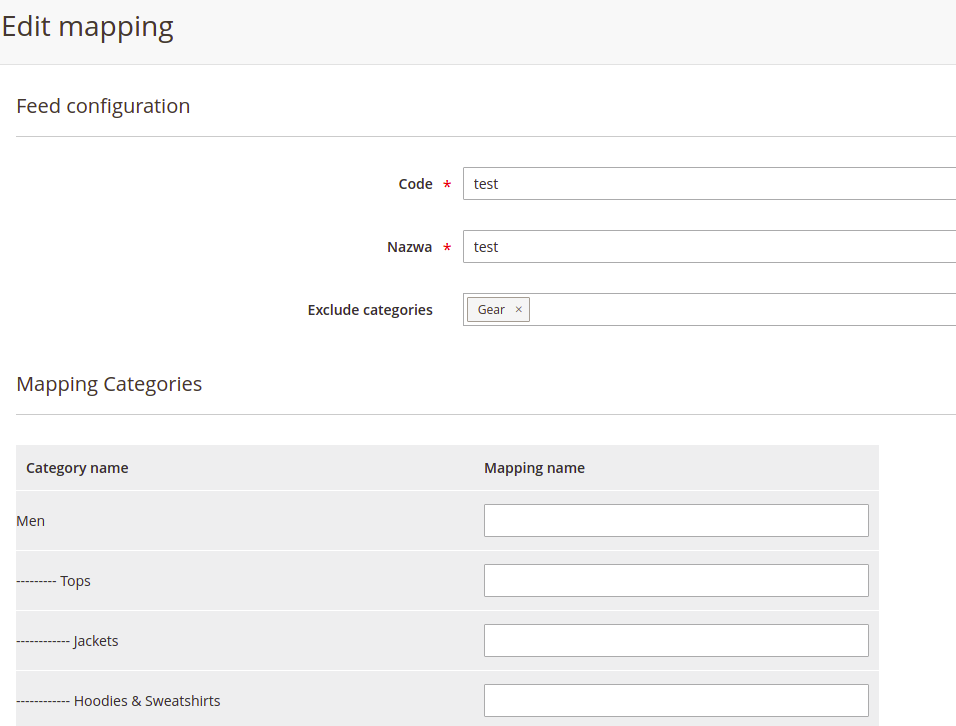Focus the Men mapping name field
Viewport: 956px width, 726px height.
pyautogui.click(x=676, y=521)
